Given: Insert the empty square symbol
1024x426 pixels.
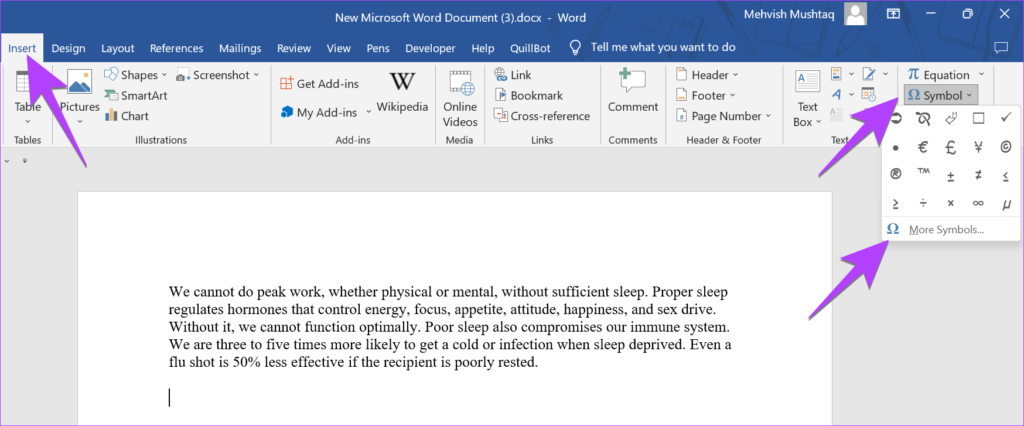Looking at the screenshot, I should click(x=978, y=118).
